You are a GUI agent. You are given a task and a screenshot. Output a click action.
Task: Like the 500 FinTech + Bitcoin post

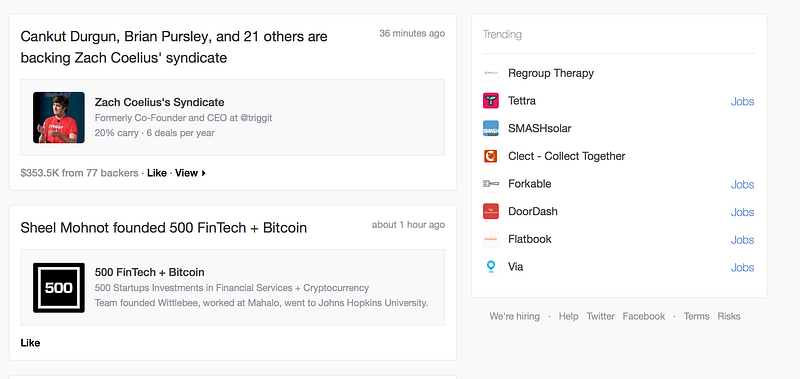click(30, 343)
